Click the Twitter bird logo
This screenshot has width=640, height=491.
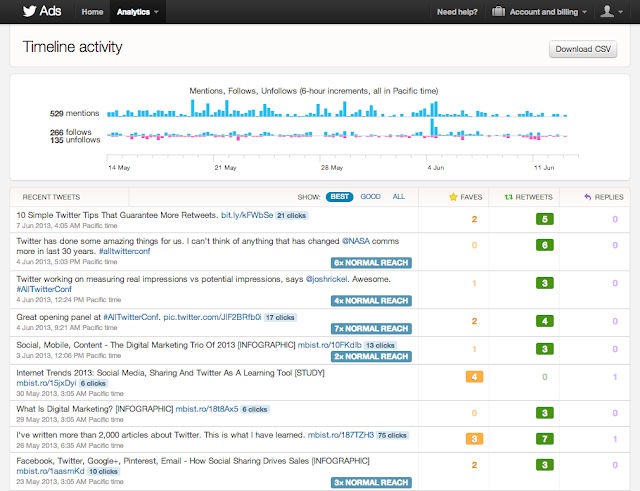coord(29,11)
